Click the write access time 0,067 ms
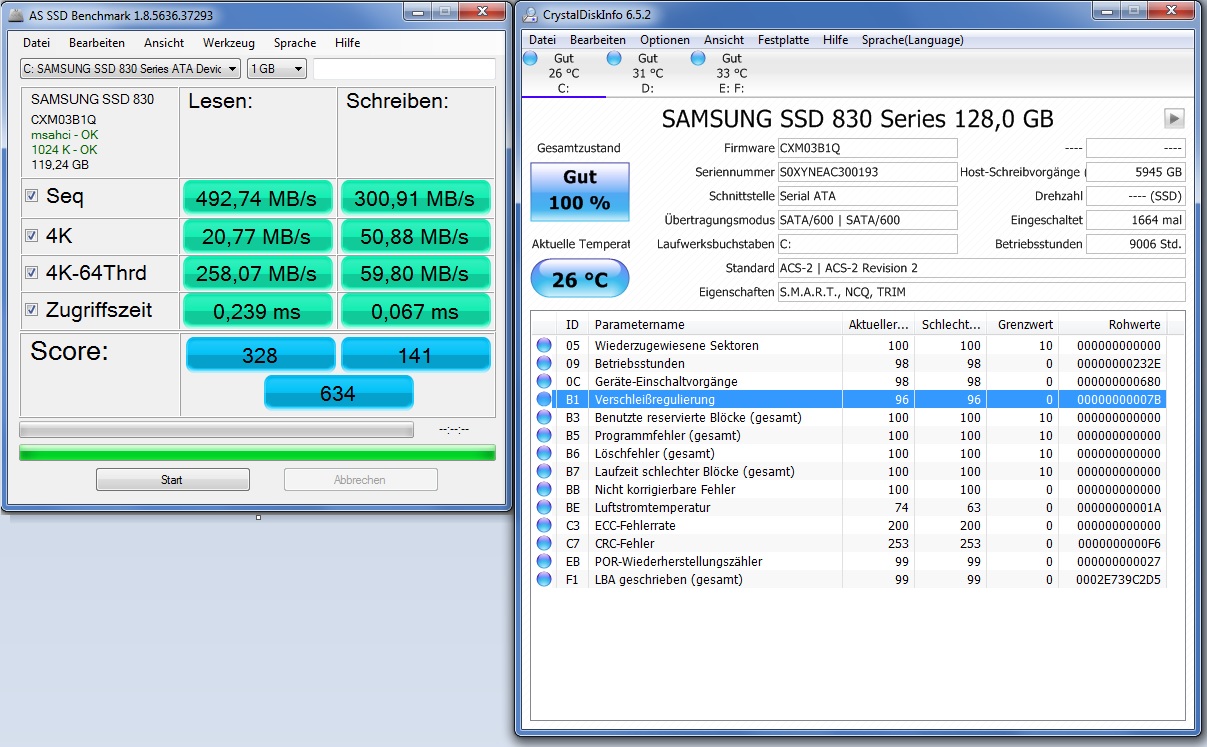The image size is (1207, 747). pos(415,311)
